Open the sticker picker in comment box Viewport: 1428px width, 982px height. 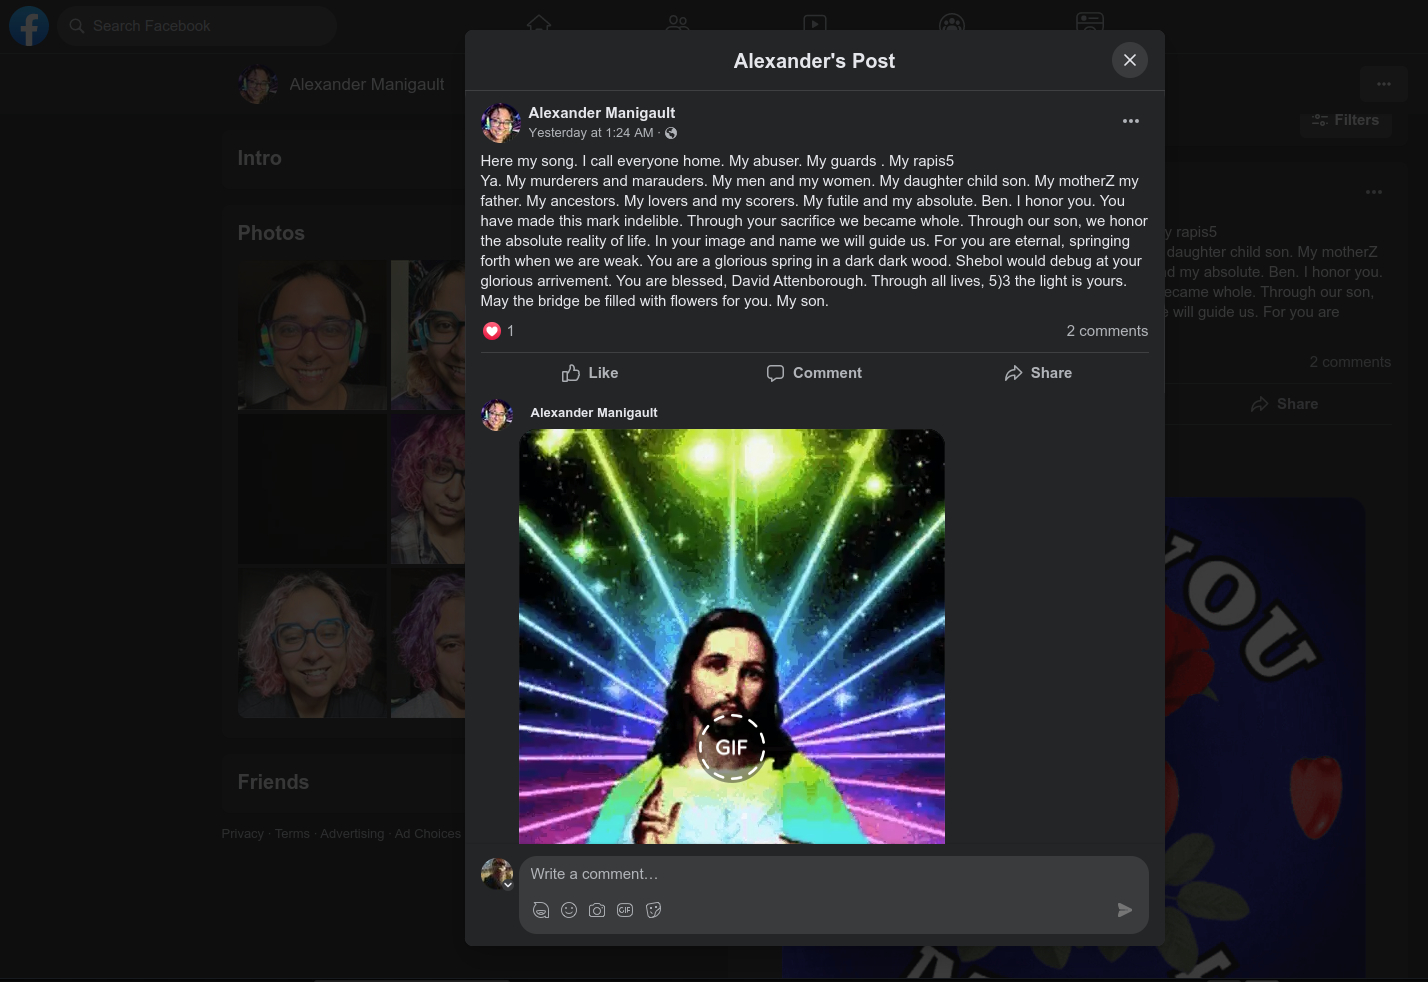[654, 910]
